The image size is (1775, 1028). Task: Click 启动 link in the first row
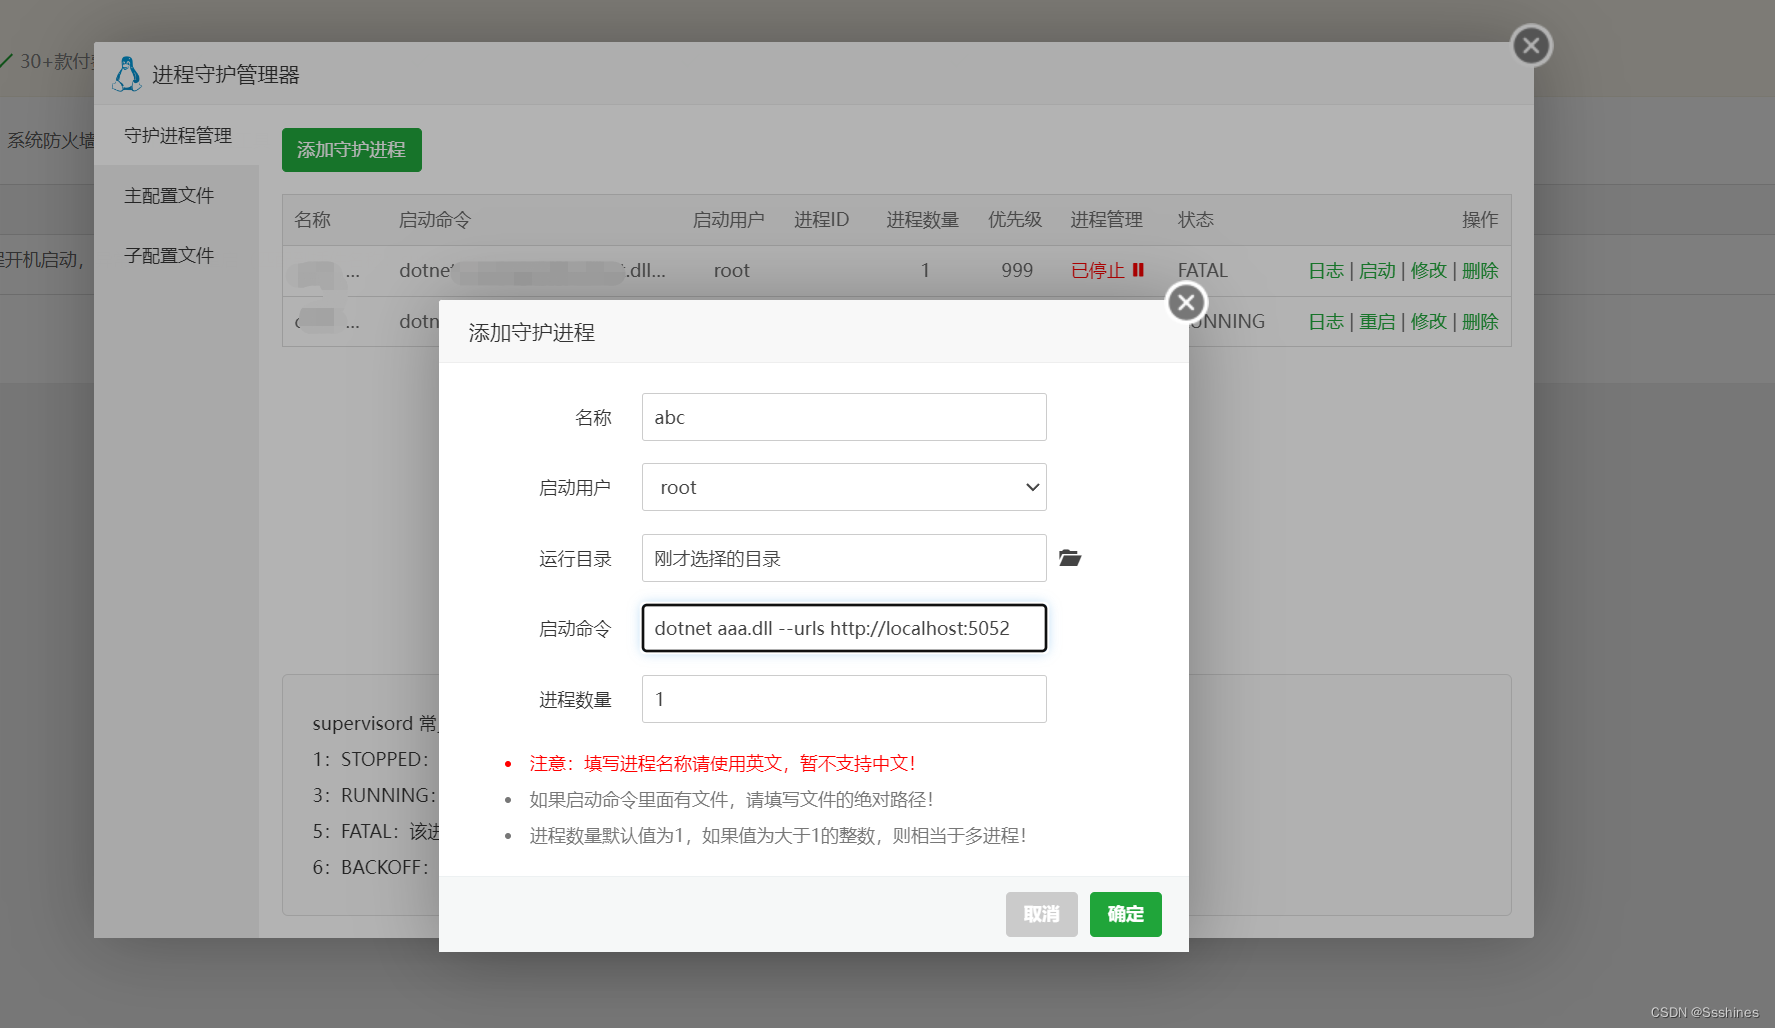pyautogui.click(x=1377, y=271)
